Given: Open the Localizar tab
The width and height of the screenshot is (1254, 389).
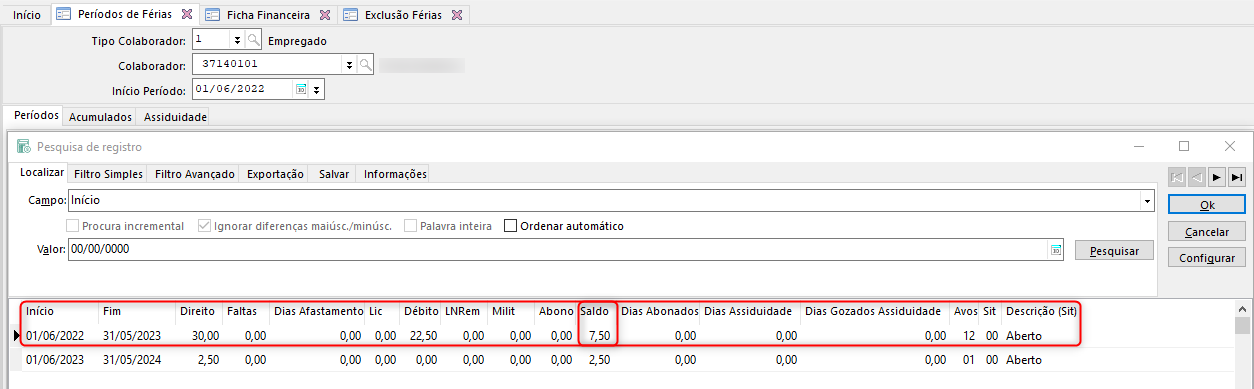Looking at the screenshot, I should click(x=42, y=173).
